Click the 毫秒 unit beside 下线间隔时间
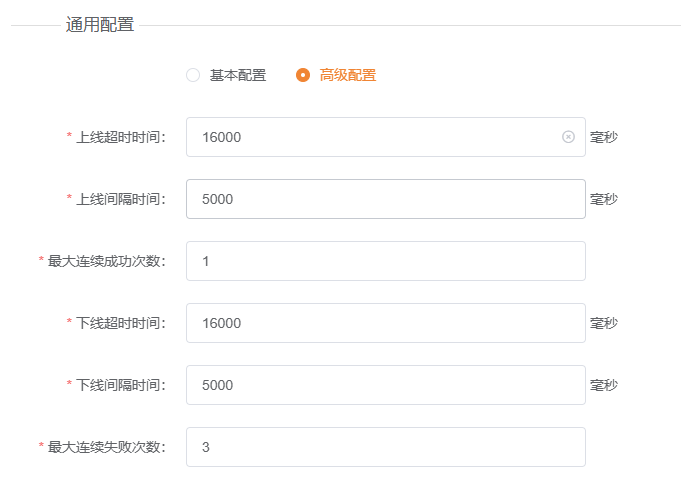The image size is (693, 501). coord(604,385)
